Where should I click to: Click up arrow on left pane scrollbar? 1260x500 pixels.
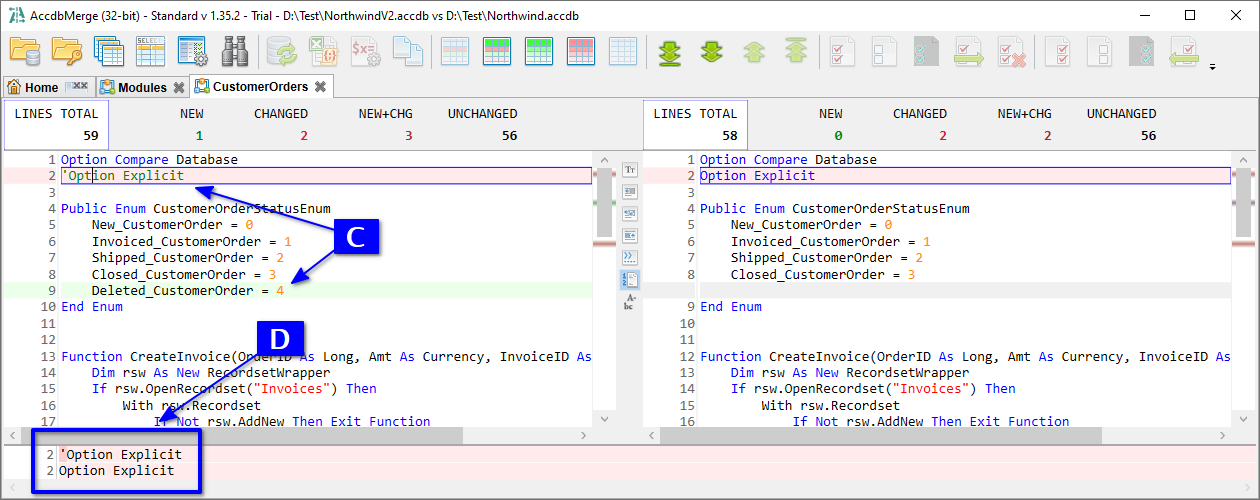click(x=603, y=160)
